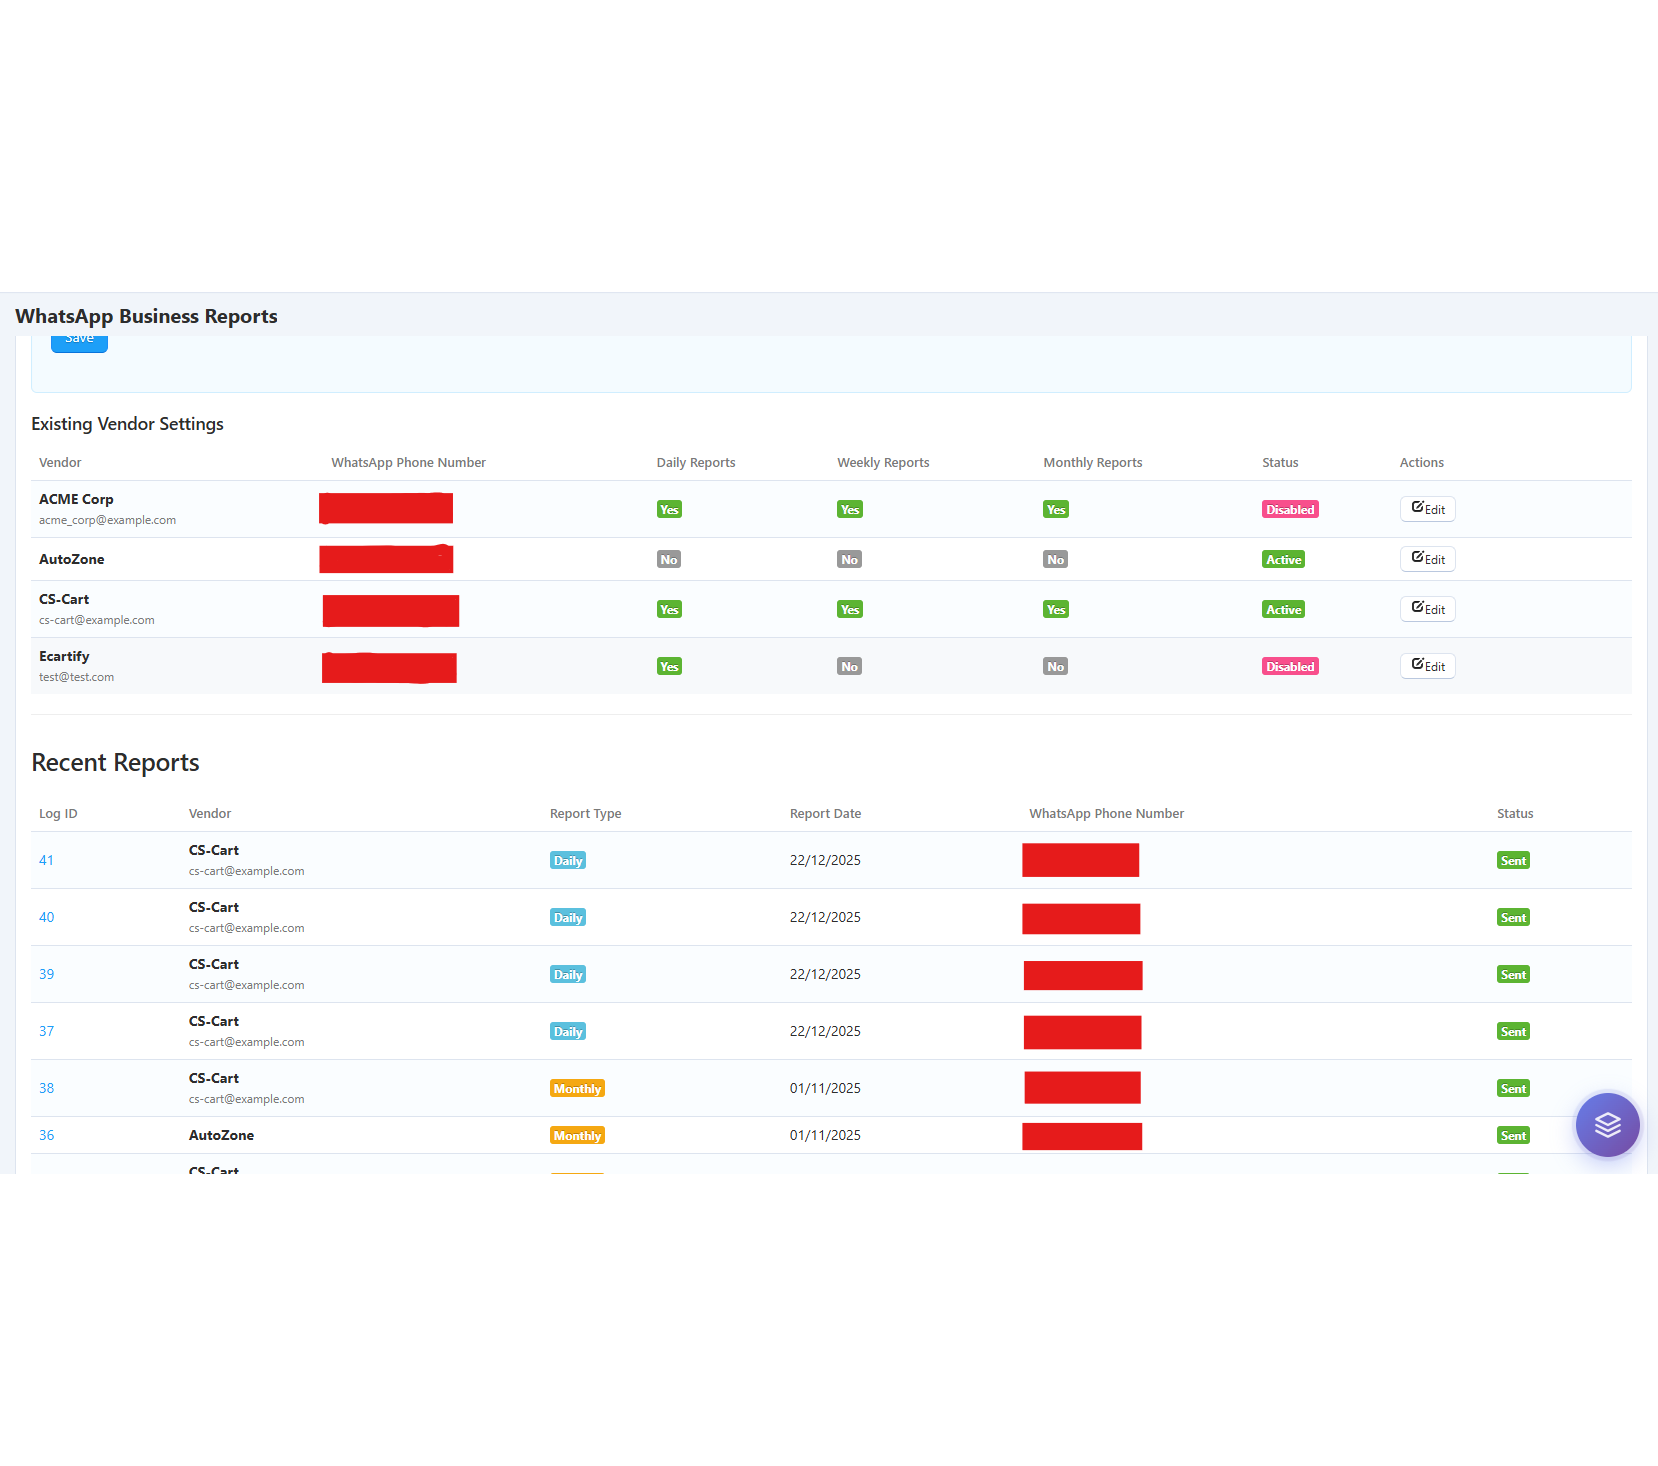Click AutoZone's Weekly Reports No badge
Viewport: 1658px width, 1466px height.
(x=849, y=560)
